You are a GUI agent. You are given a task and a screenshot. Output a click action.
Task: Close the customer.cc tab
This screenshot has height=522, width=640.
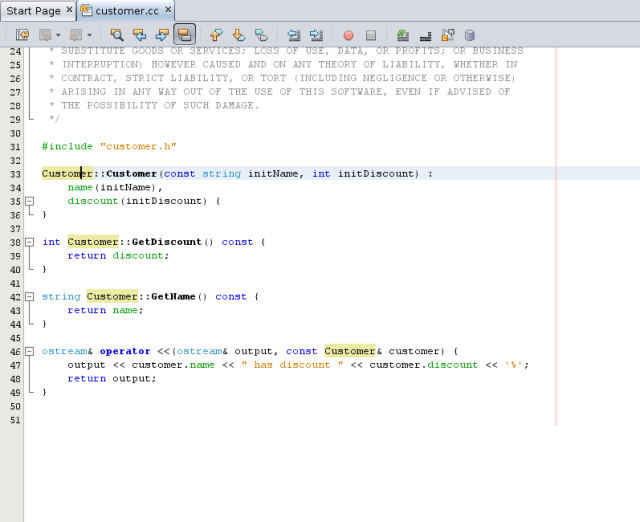[x=168, y=9]
